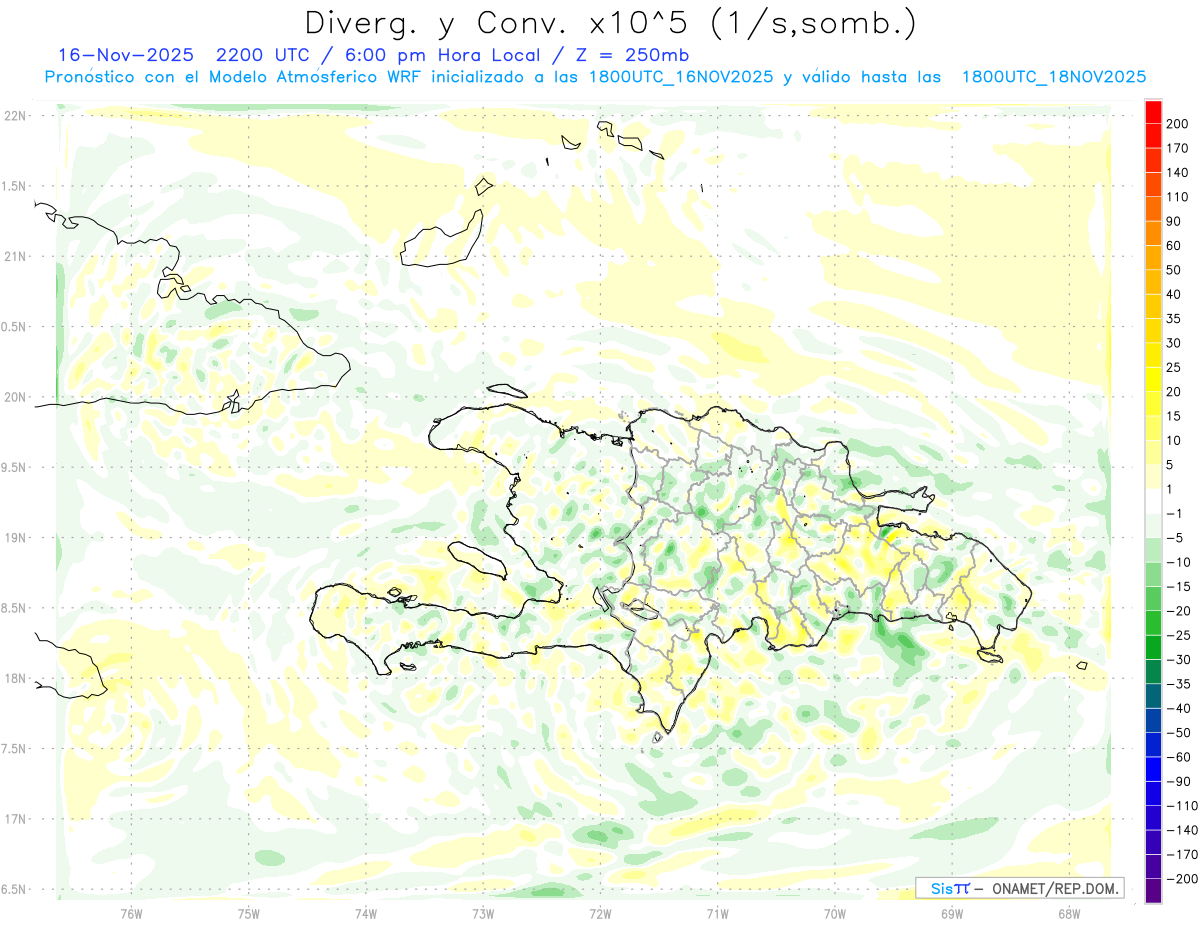Click the "69W" longitude axis label
1200x927 pixels.
tap(952, 913)
